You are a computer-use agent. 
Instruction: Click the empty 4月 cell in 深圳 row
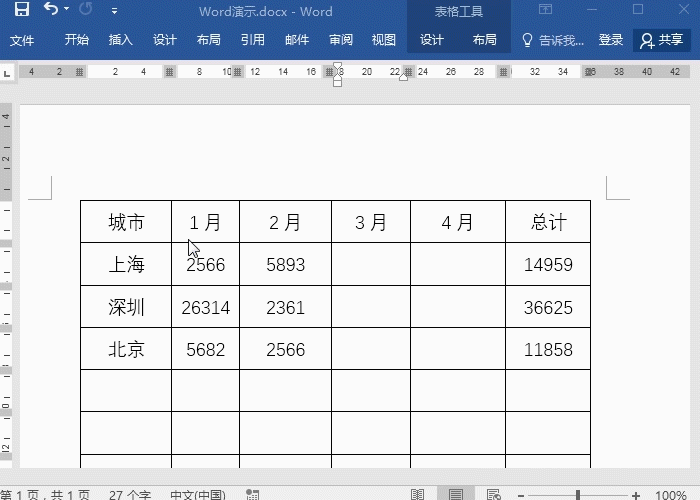coord(458,307)
